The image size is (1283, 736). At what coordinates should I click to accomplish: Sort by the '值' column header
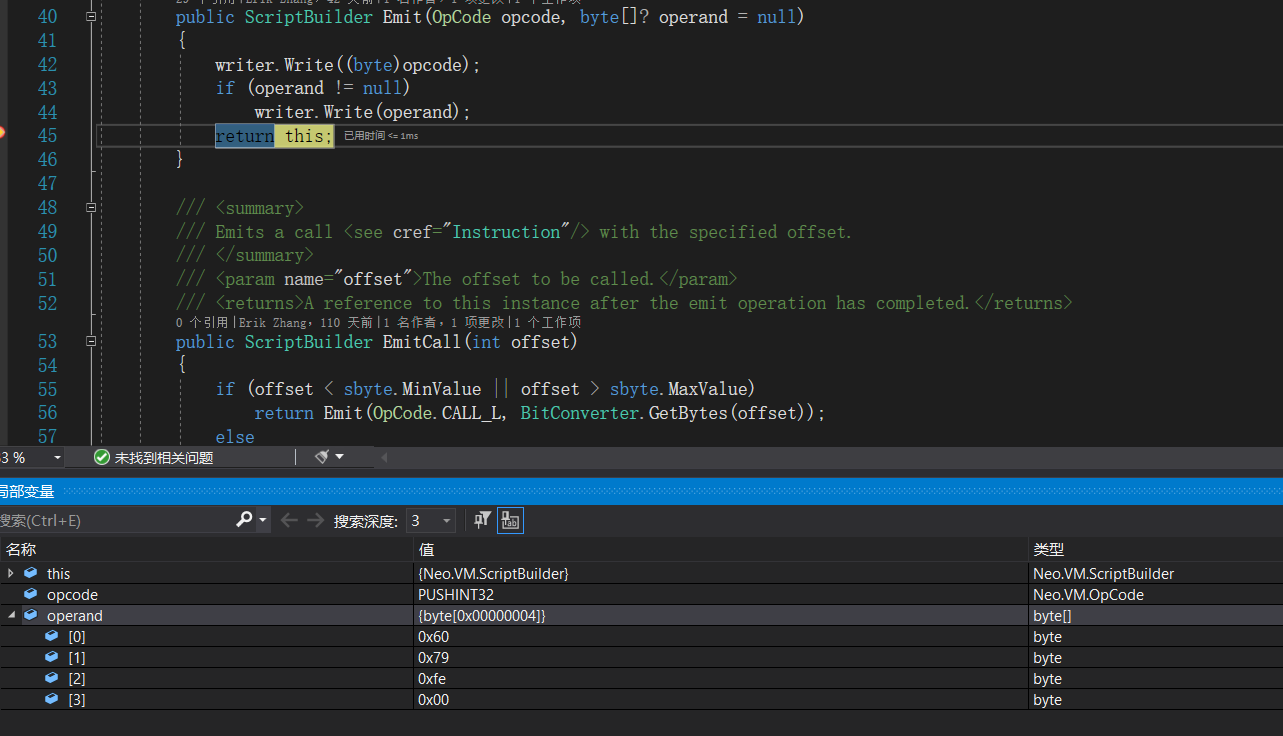pyautogui.click(x=721, y=549)
